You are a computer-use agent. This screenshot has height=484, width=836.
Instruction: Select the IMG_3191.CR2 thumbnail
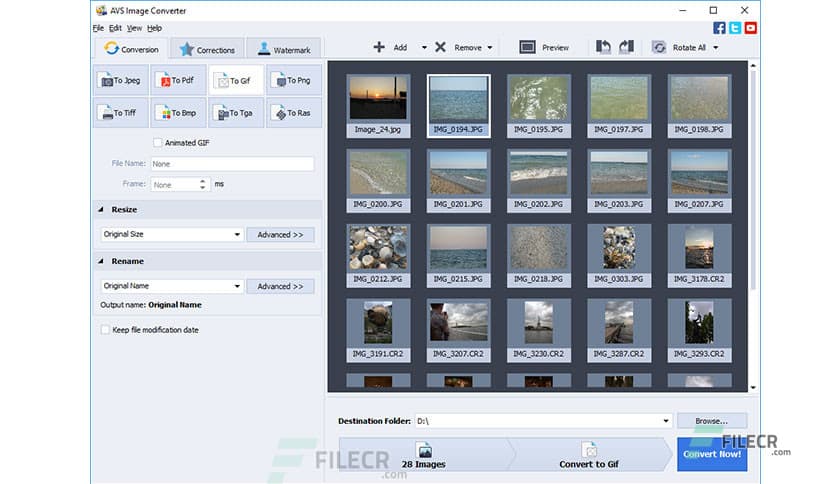pos(378,330)
